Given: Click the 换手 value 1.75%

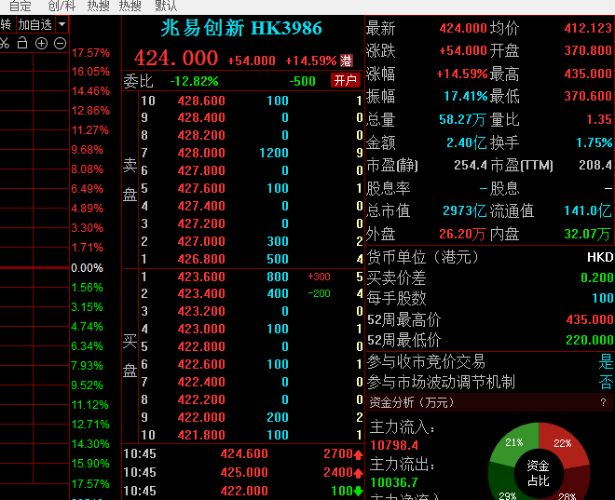Looking at the screenshot, I should click(594, 143).
